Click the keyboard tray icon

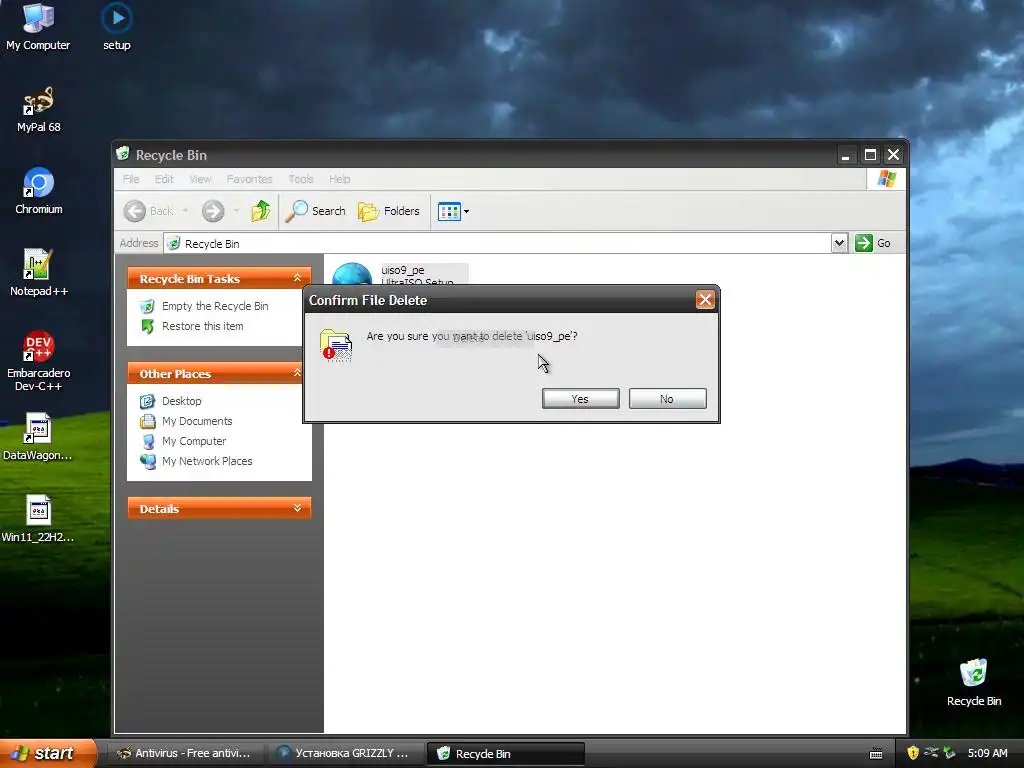click(x=876, y=754)
